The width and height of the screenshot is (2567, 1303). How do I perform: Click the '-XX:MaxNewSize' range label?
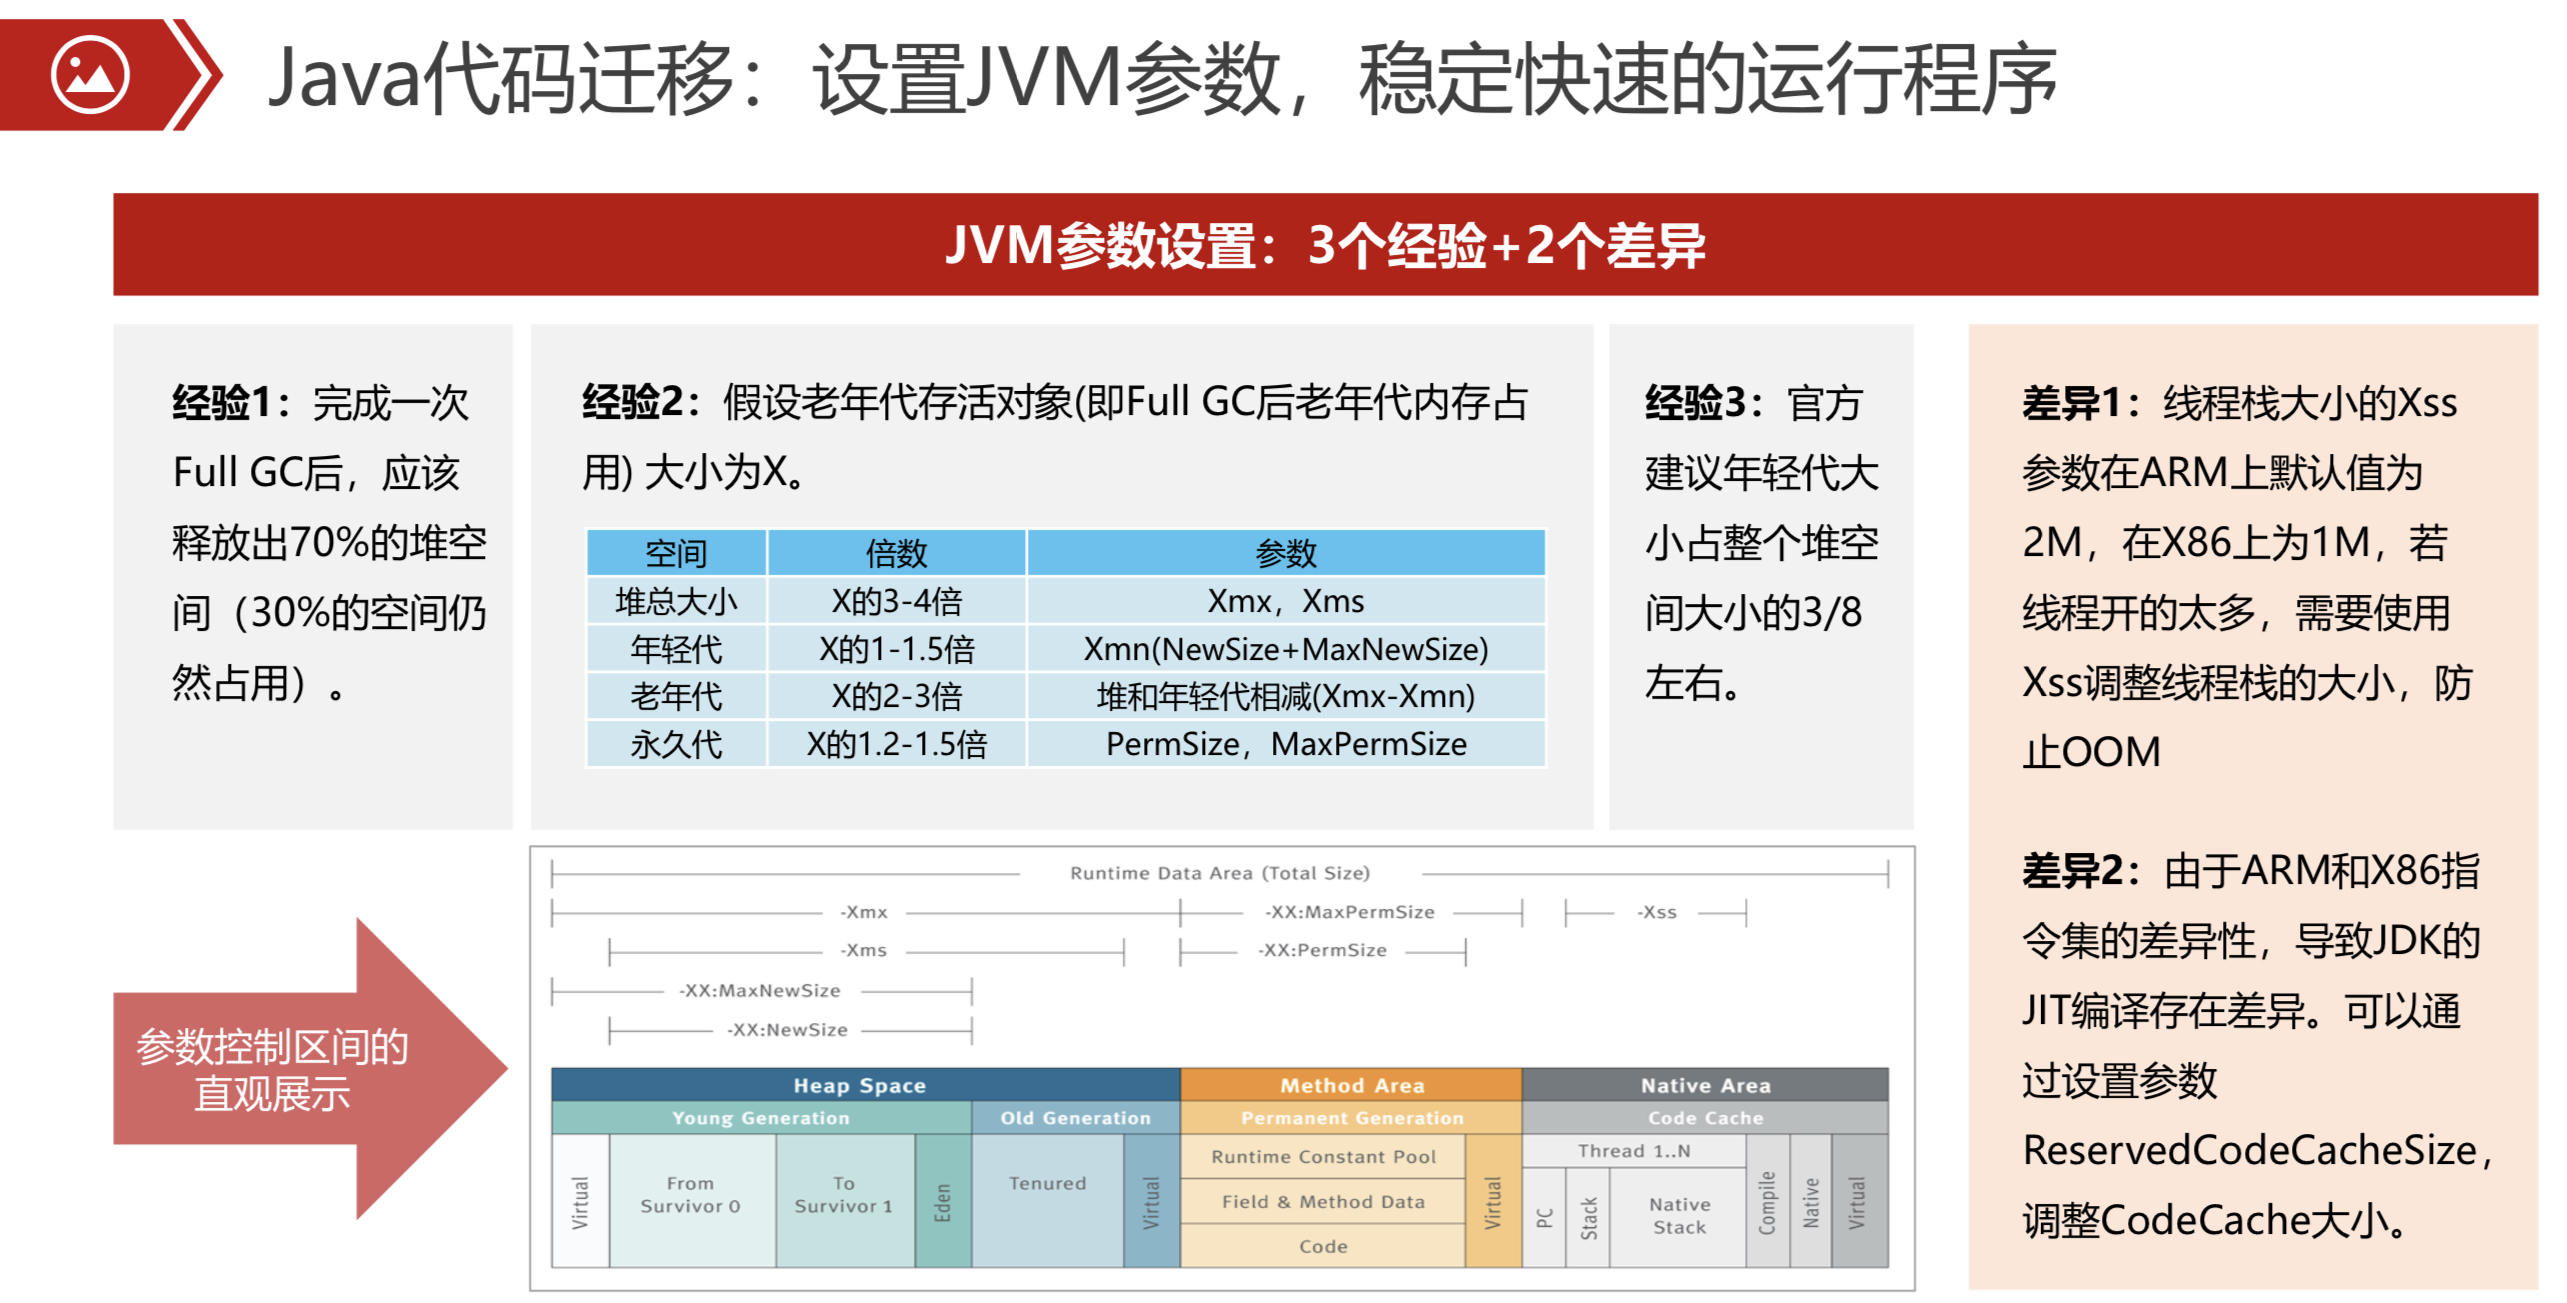point(760,991)
